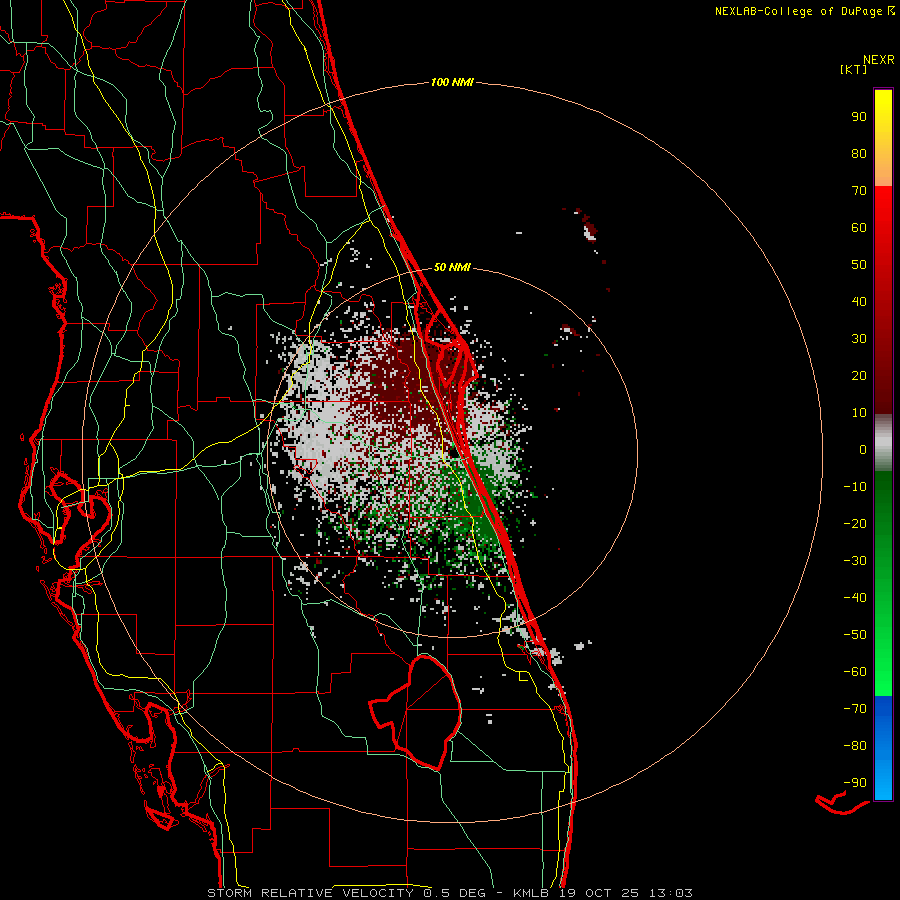Click the -90 knot scale value
The height and width of the screenshot is (900, 900).
click(855, 782)
